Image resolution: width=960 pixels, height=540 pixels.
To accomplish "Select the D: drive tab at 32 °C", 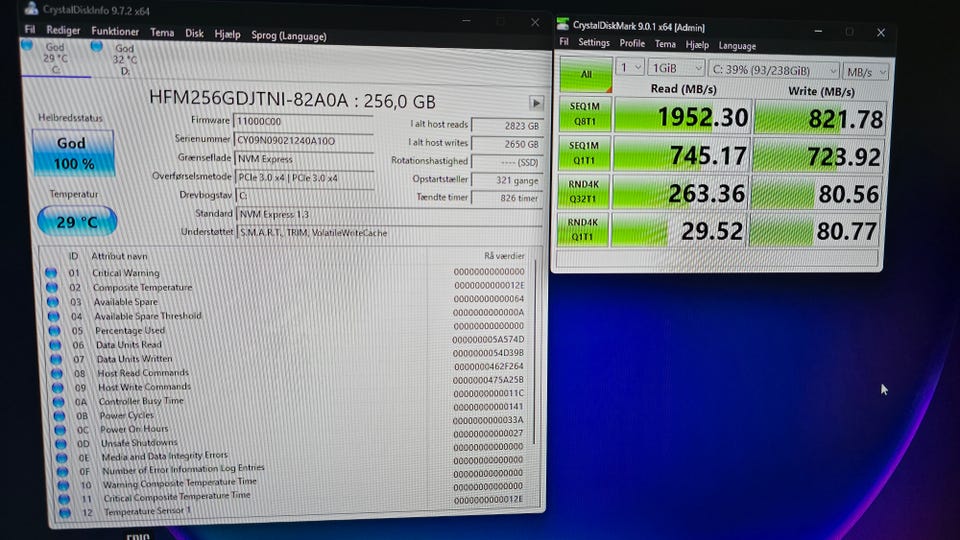I will tap(124, 59).
